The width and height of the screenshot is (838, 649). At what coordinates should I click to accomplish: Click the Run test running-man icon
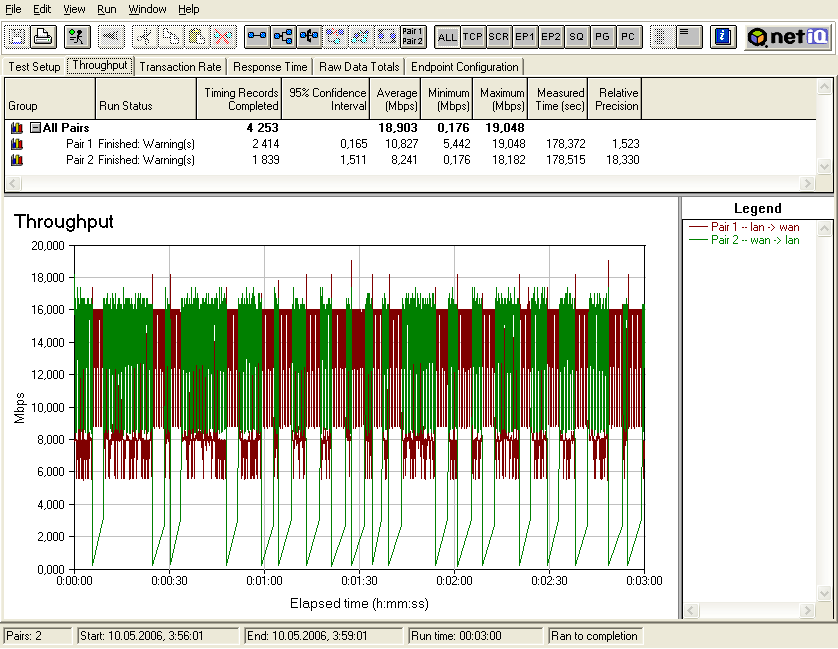click(x=76, y=37)
